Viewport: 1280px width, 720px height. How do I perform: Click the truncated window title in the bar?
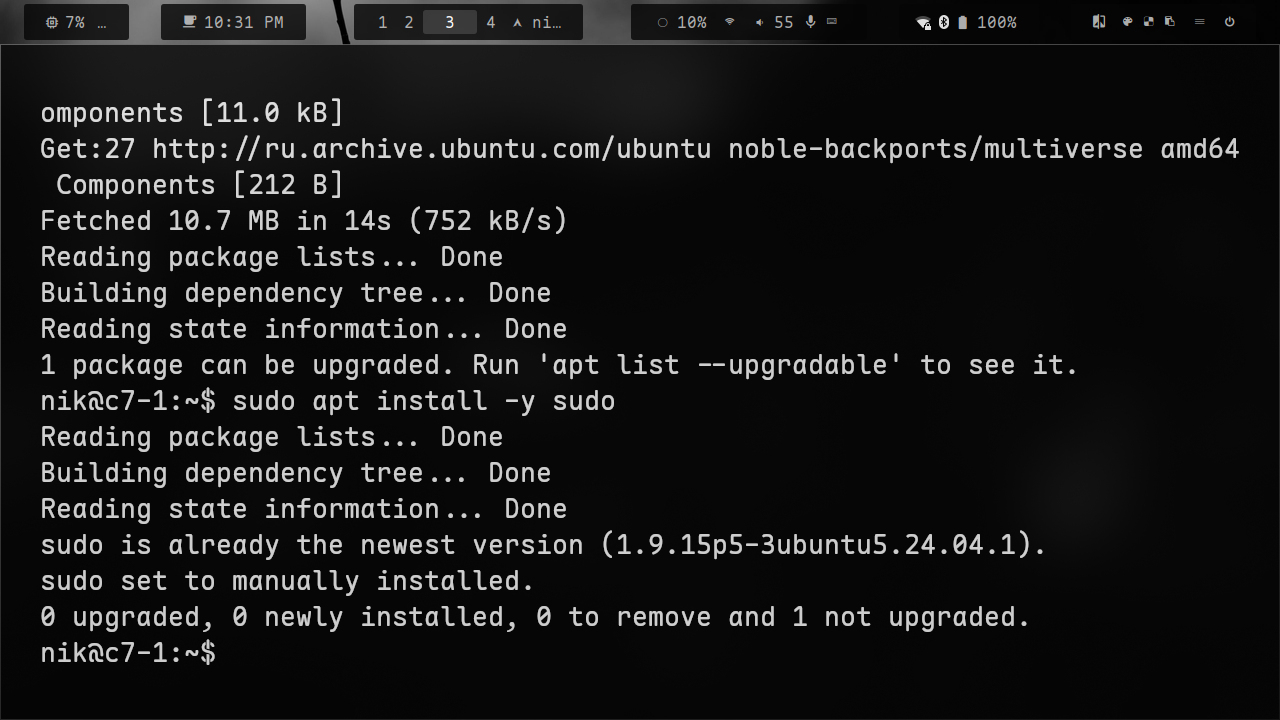539,22
